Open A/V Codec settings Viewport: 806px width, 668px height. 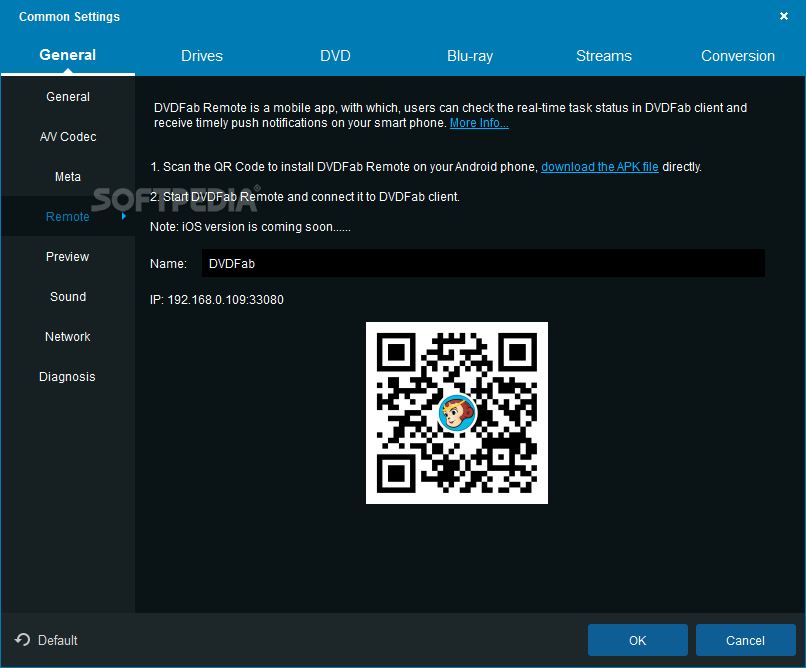[68, 137]
